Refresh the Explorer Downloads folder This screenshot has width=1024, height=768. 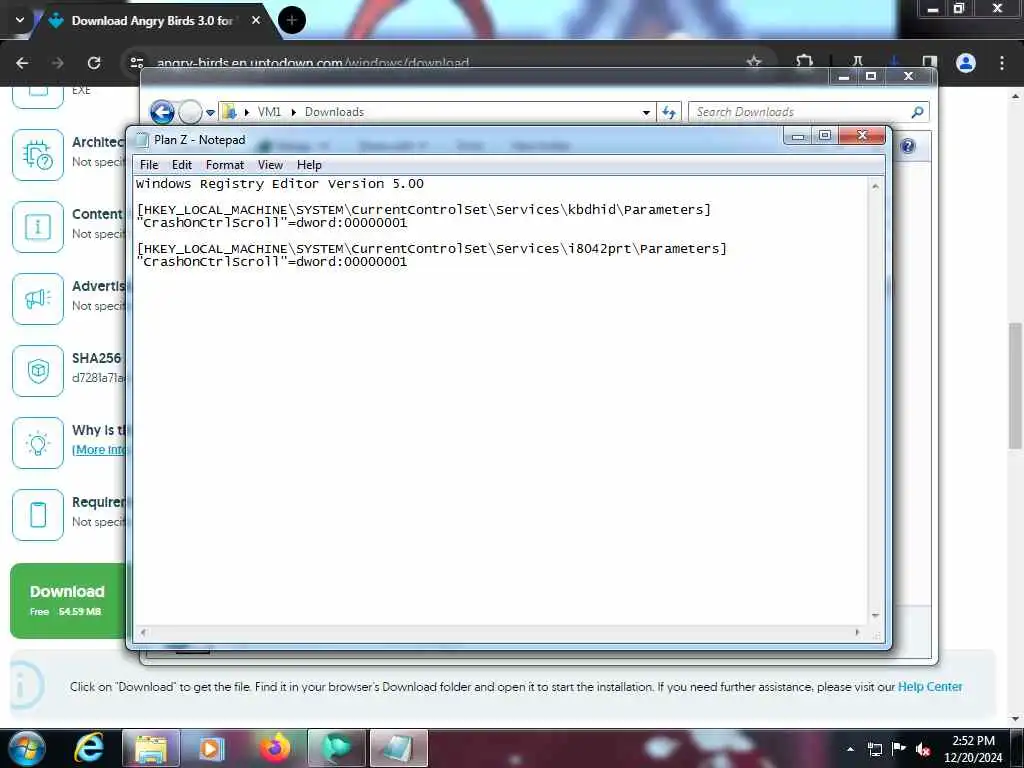click(x=669, y=112)
